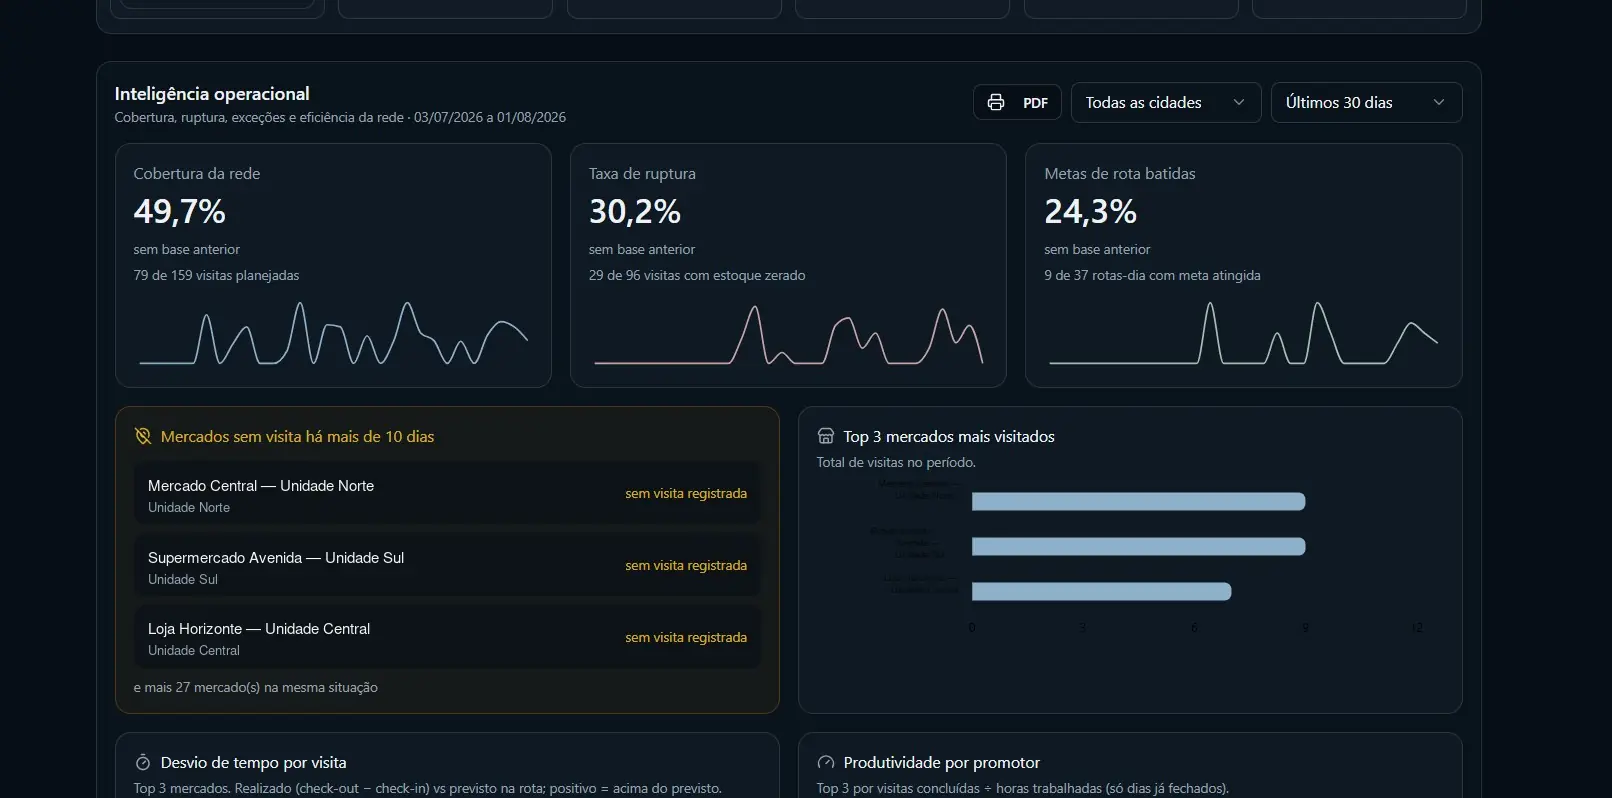Click the date range subtitle 03/07/2026 a 01/08/2026
This screenshot has width=1612, height=798.
(x=490, y=118)
